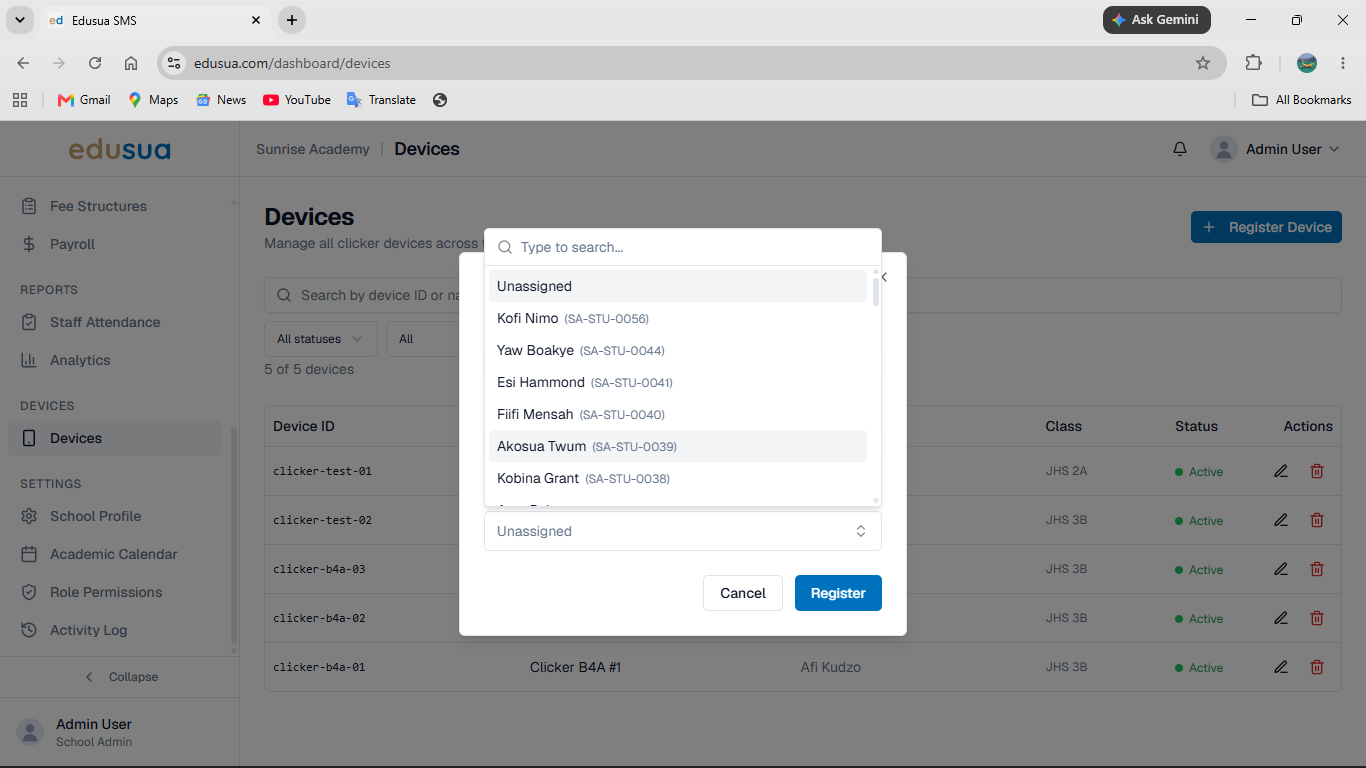Open notifications bell icon
The width and height of the screenshot is (1366, 768).
(x=1180, y=149)
